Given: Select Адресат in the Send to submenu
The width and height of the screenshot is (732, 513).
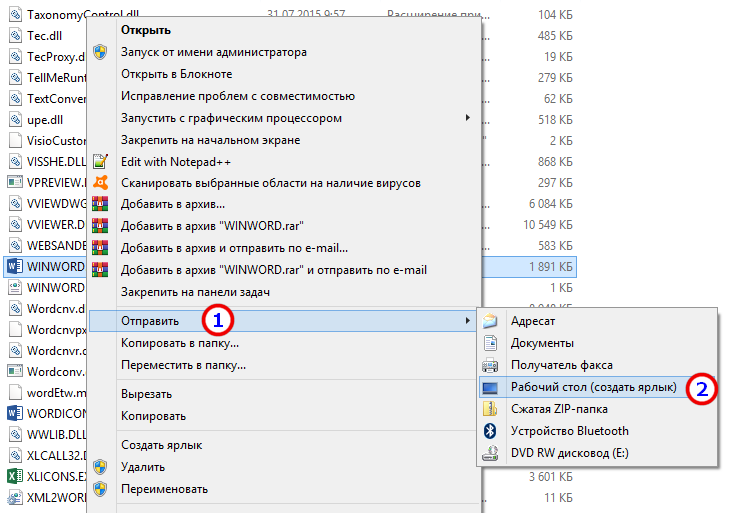Looking at the screenshot, I should [533, 321].
